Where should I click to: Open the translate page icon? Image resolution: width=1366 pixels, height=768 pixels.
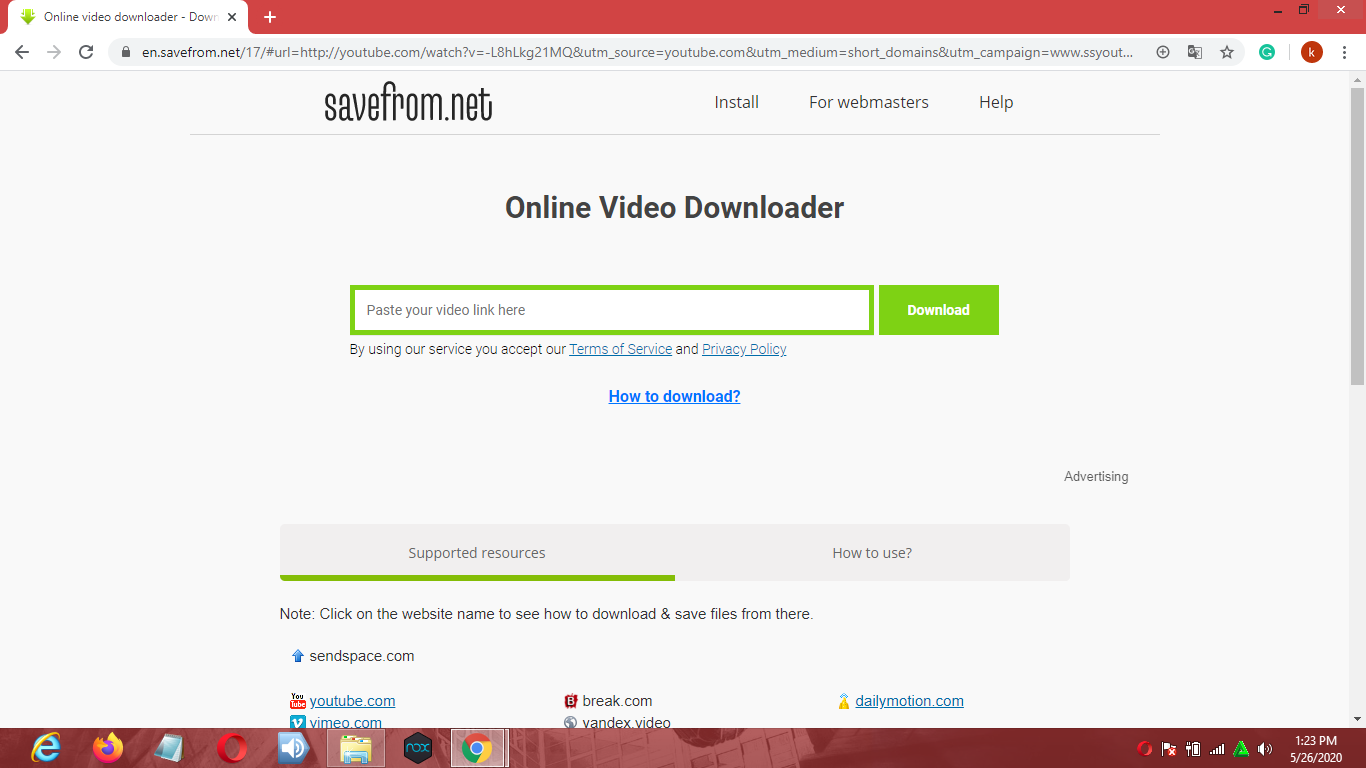click(x=1195, y=52)
